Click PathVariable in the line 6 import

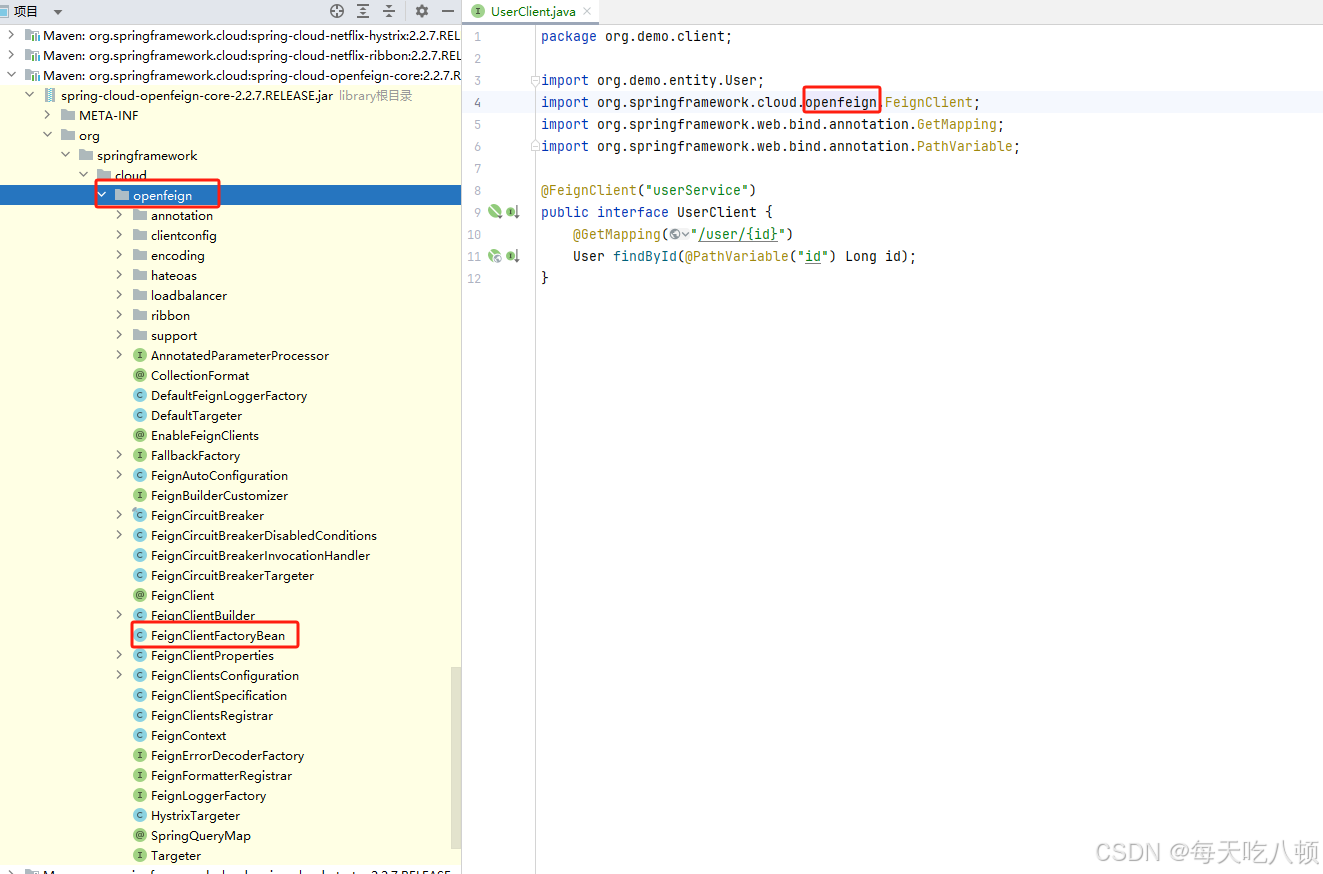[965, 146]
